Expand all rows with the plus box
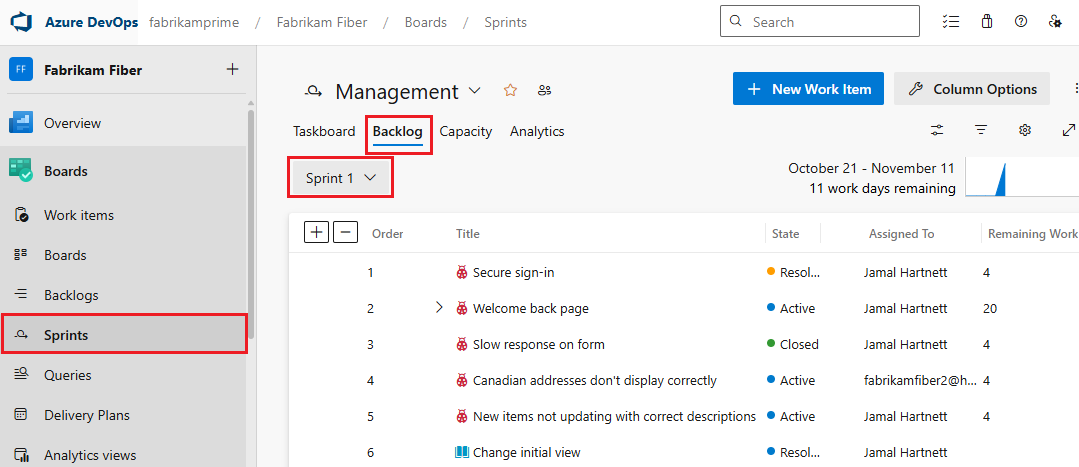The height and width of the screenshot is (467, 1079). (x=317, y=232)
